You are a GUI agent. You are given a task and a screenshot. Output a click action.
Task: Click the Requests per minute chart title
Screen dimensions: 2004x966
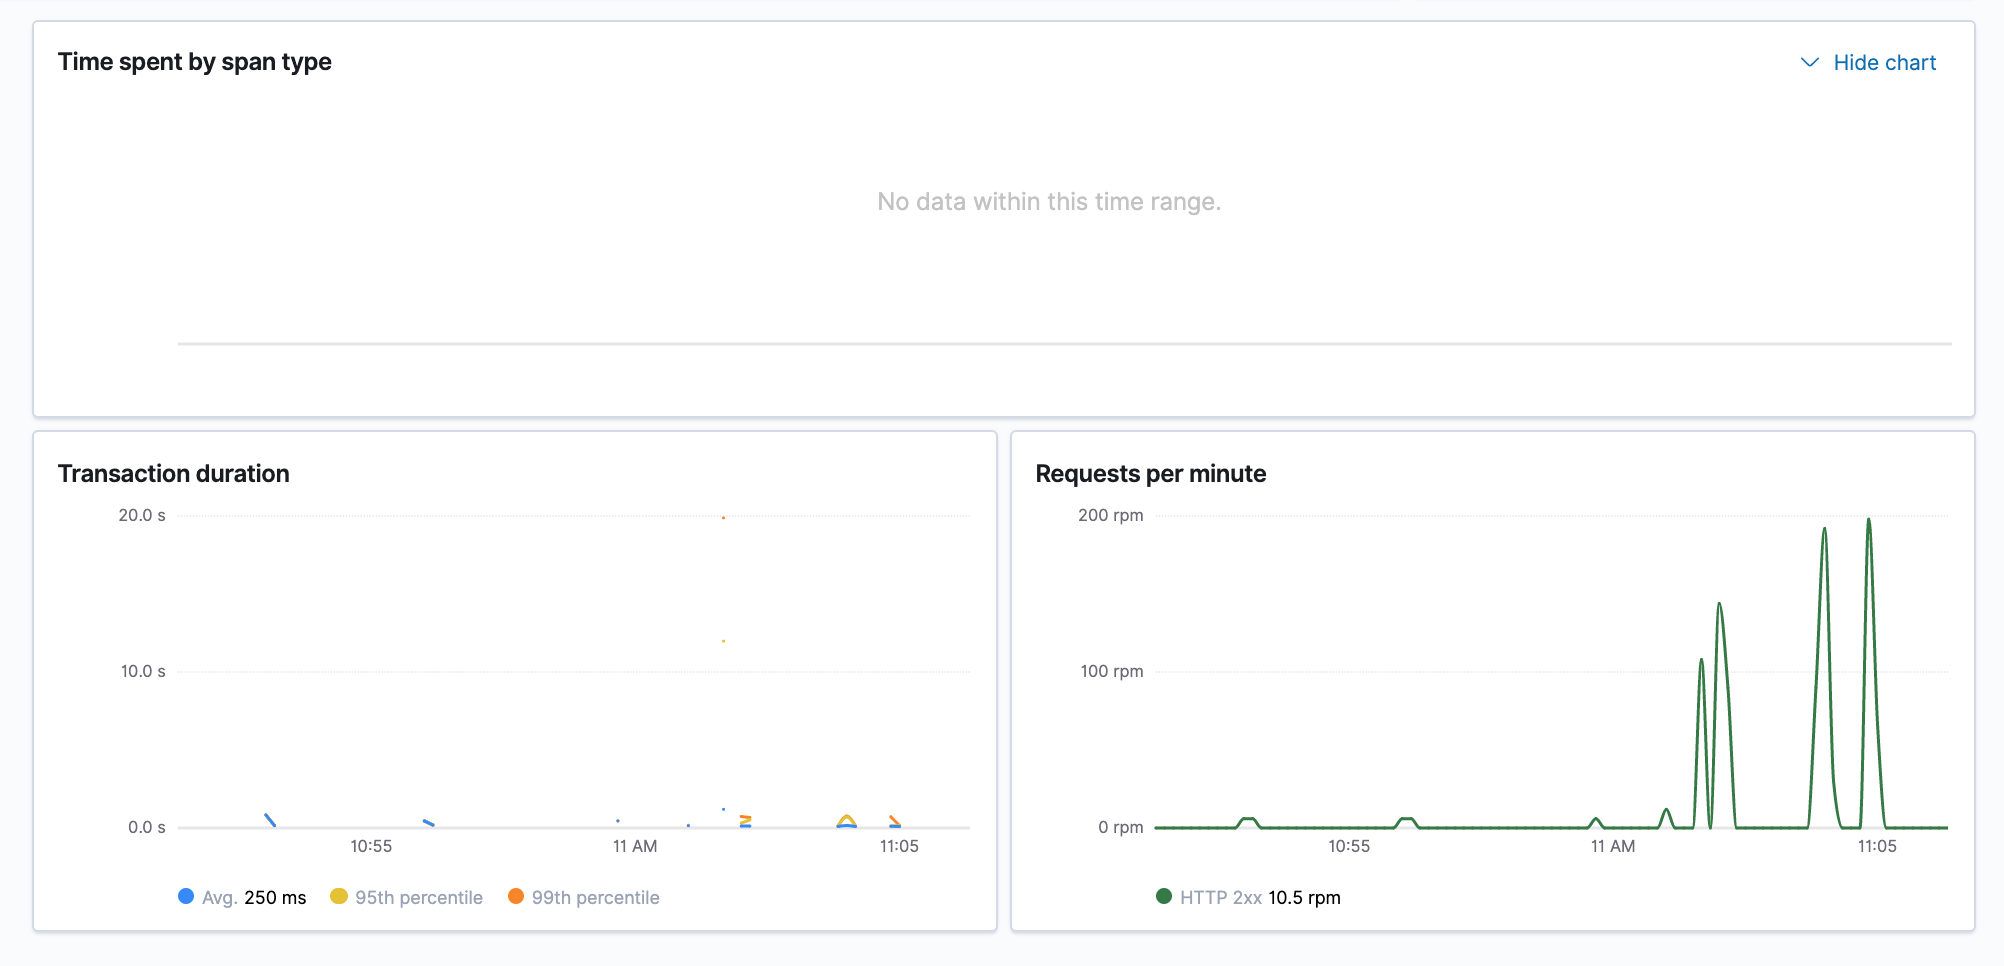click(1151, 473)
